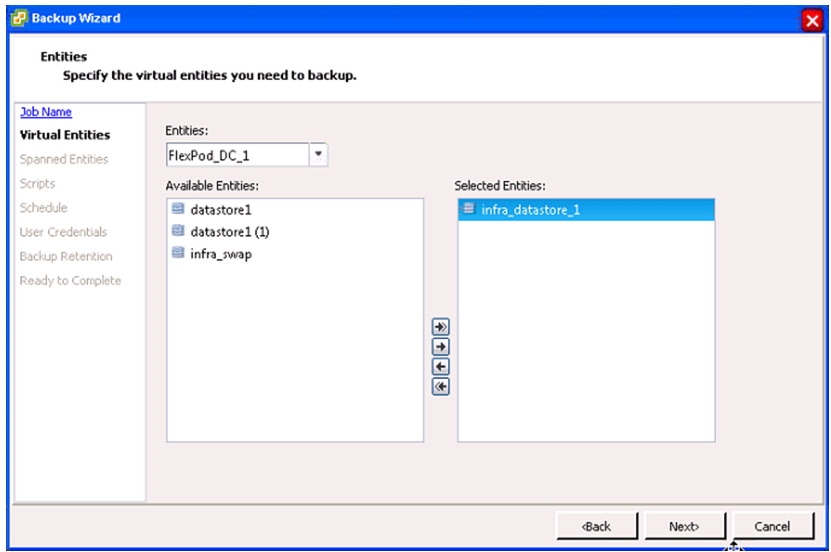Open the Entities dropdown arrow
The width and height of the screenshot is (831, 552).
318,155
